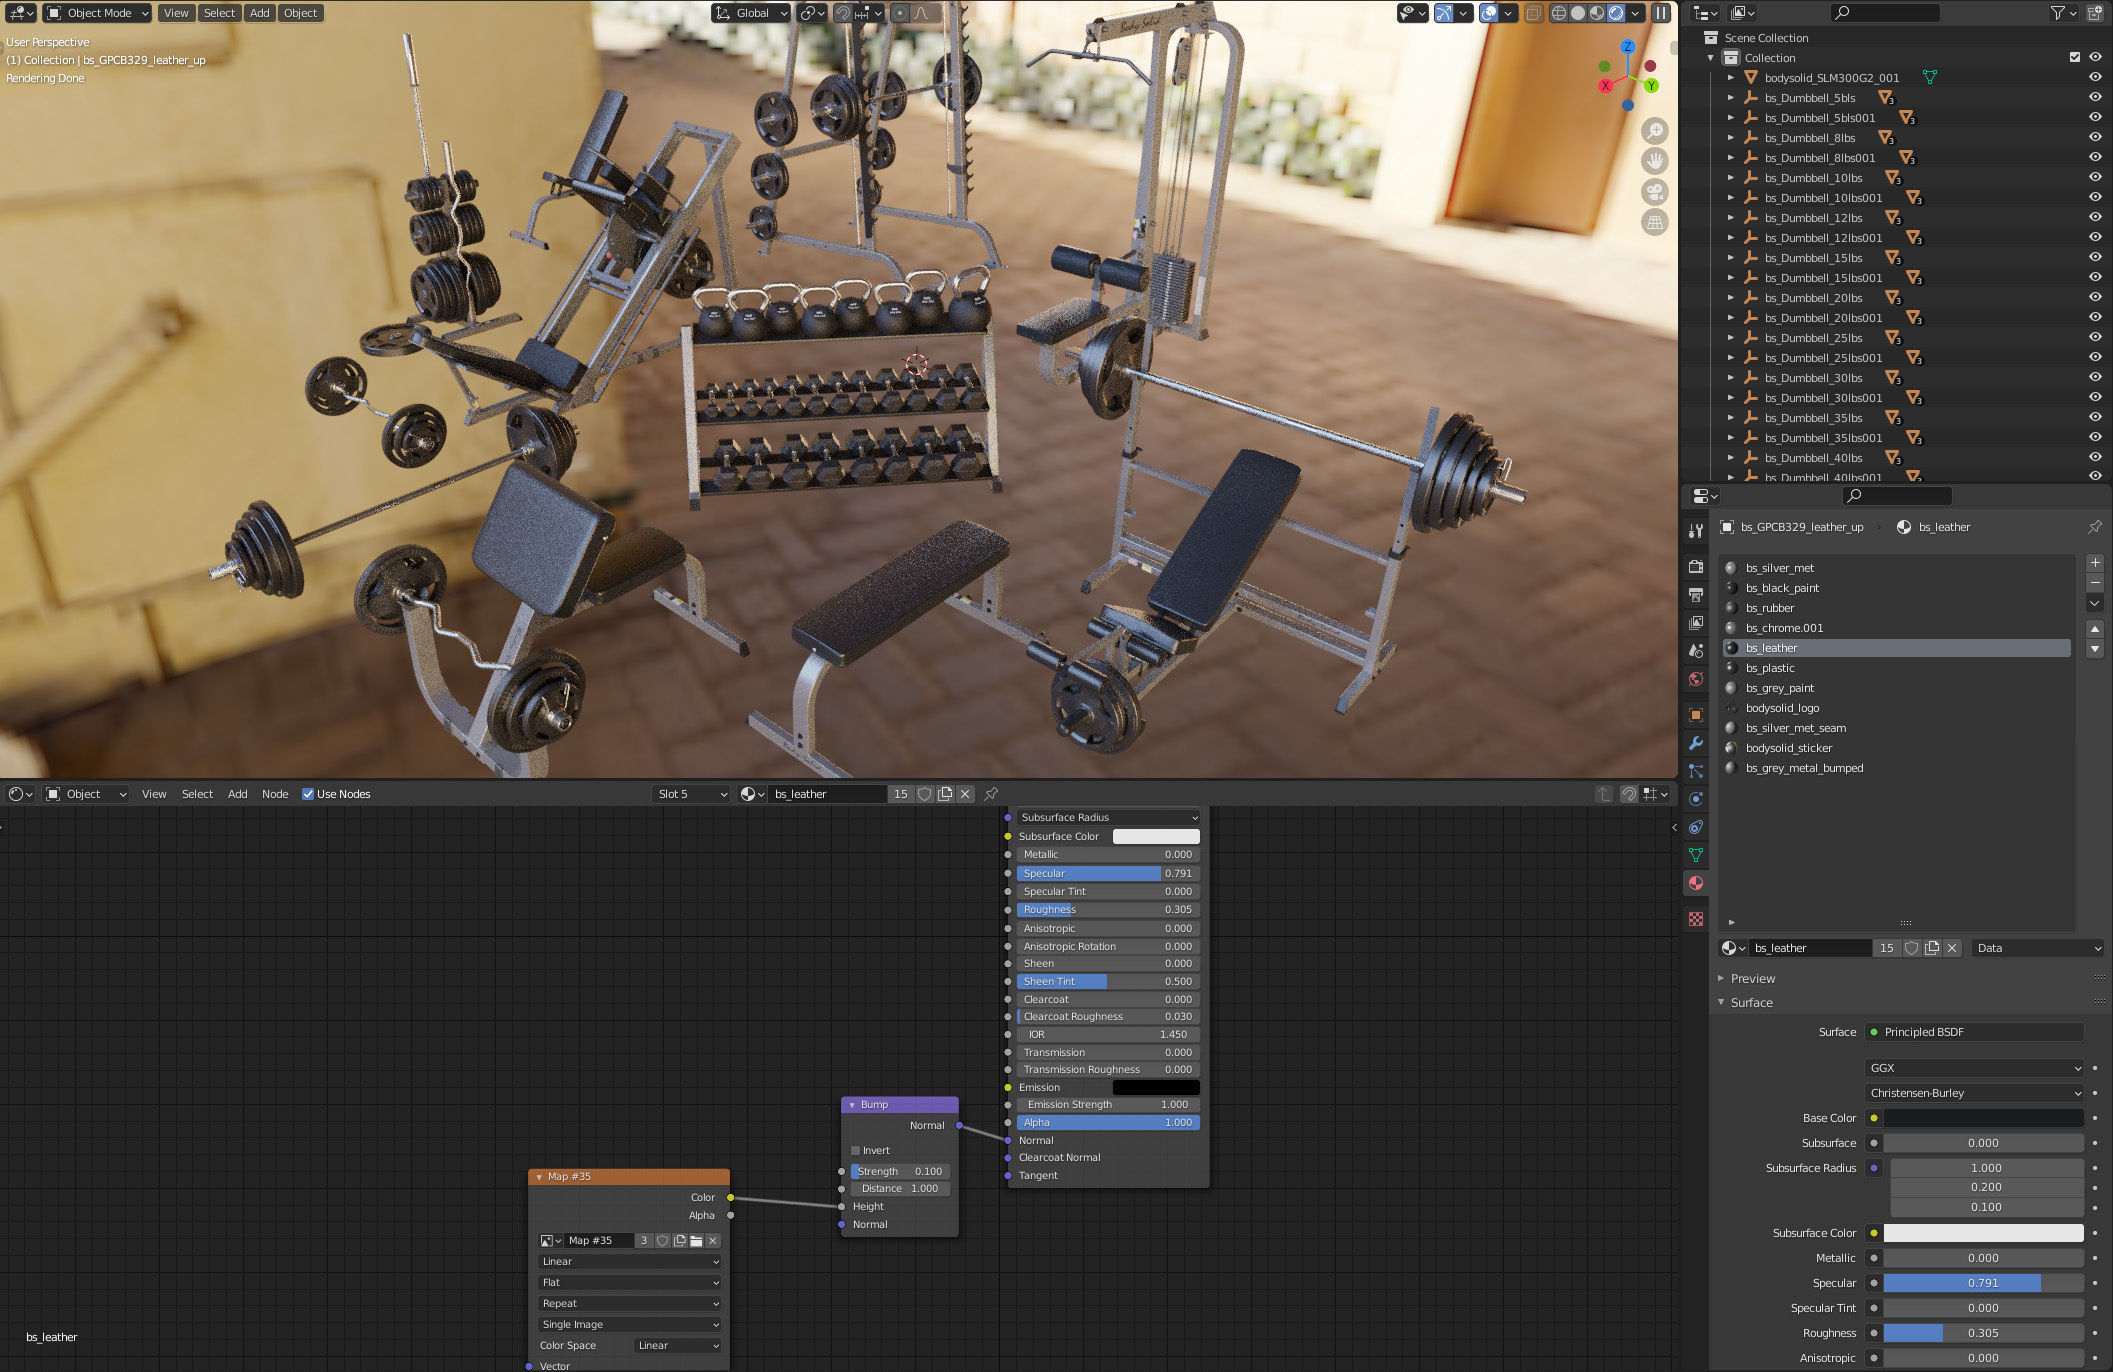Toggle the Use Nodes checkbox
2113x1372 pixels.
[x=308, y=794]
